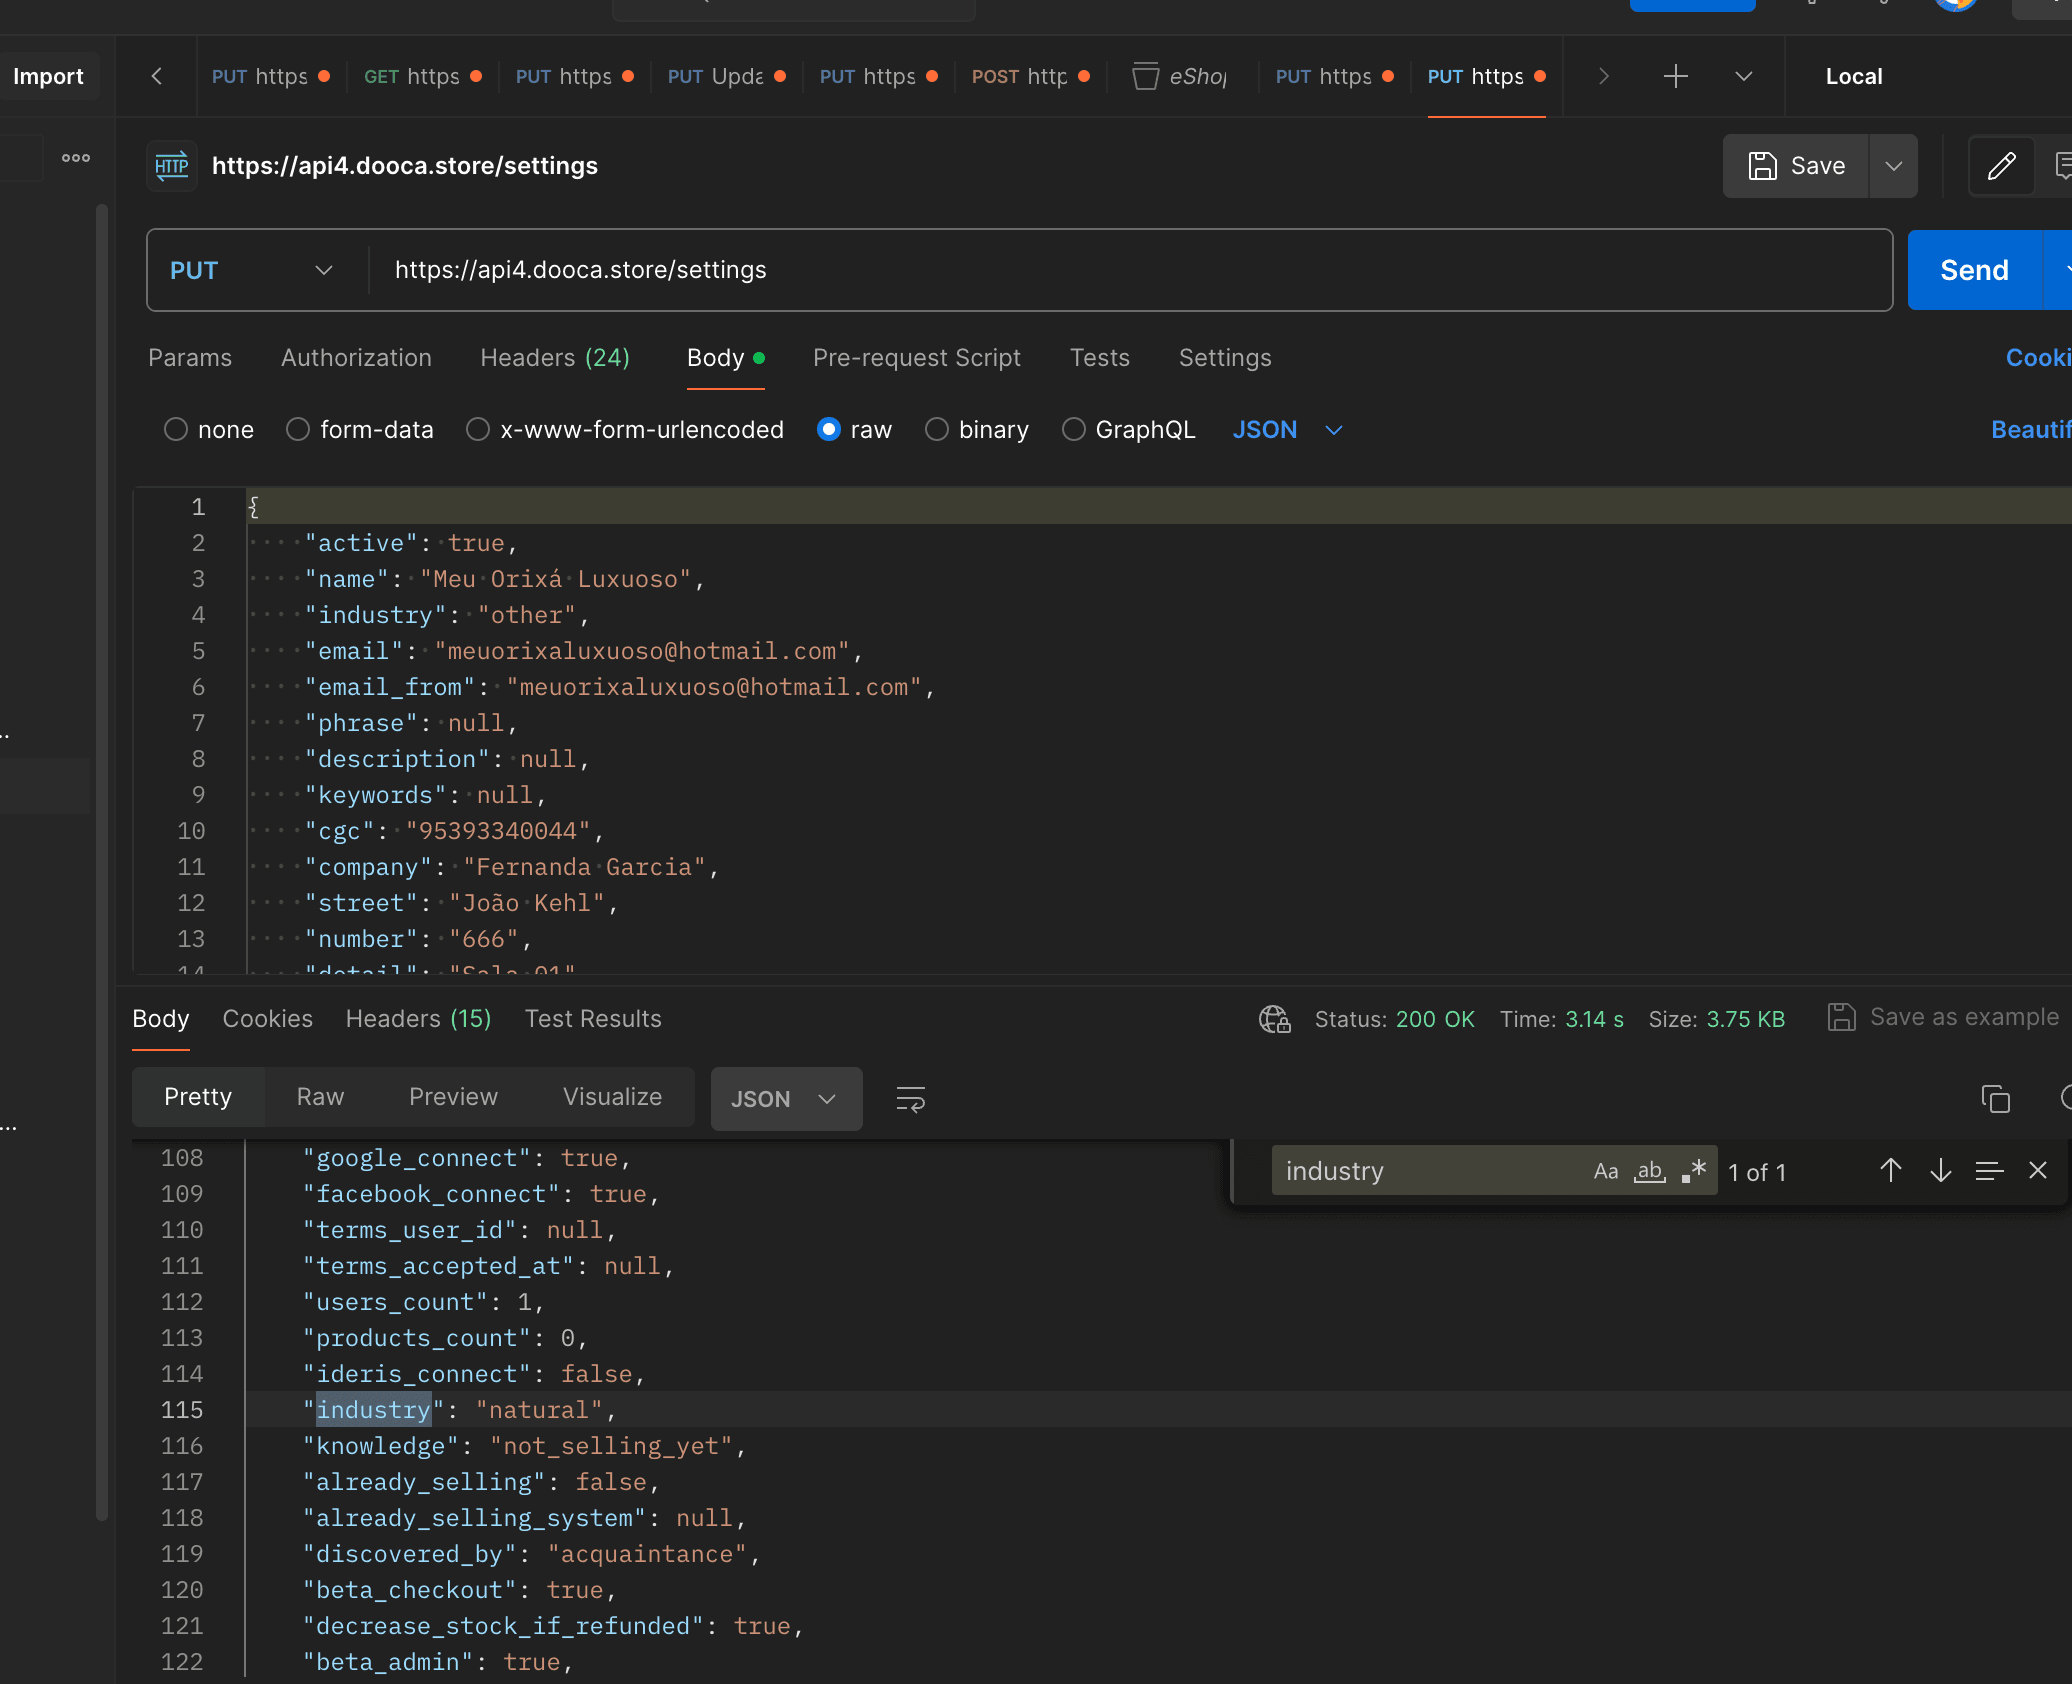2072x1684 pixels.
Task: Go to next search match arrow
Action: click(x=1940, y=1171)
